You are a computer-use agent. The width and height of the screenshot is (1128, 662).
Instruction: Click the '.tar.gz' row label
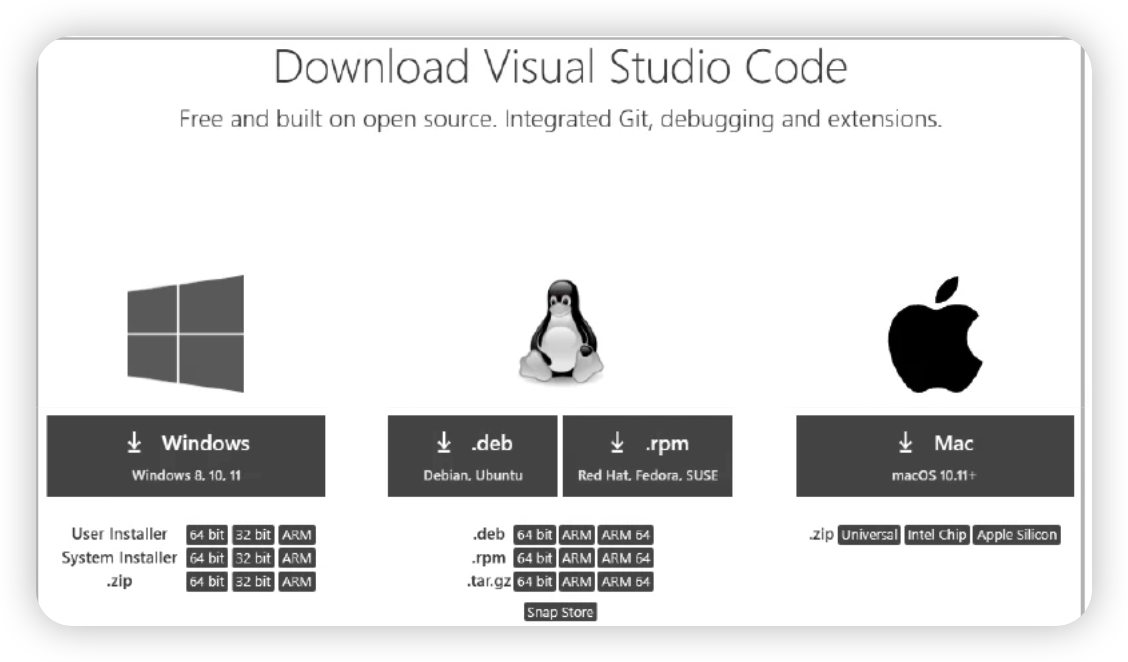pyautogui.click(x=489, y=581)
